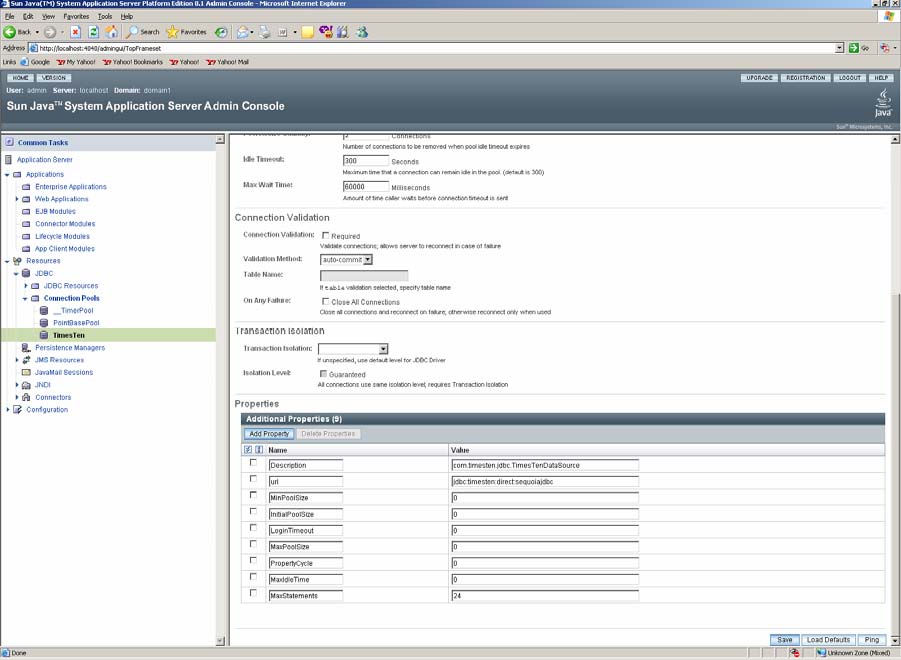
Task: Click the Max Wait Time input field
Action: point(365,187)
